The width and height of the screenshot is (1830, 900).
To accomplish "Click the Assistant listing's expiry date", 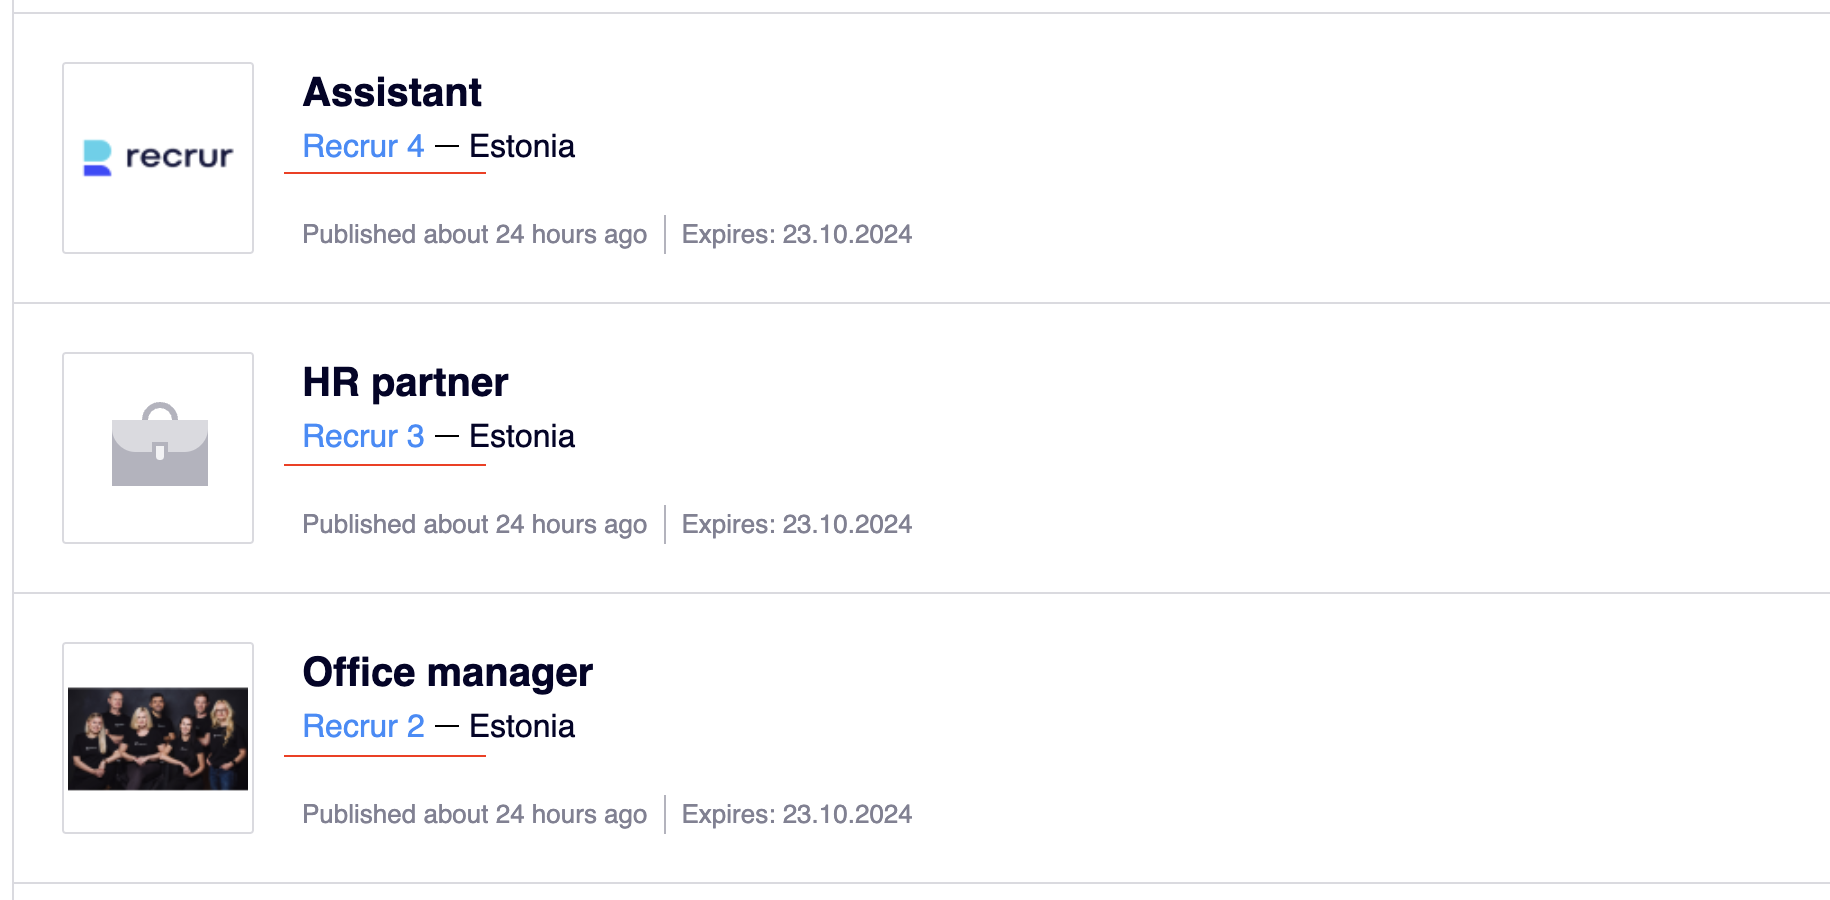I will [796, 235].
